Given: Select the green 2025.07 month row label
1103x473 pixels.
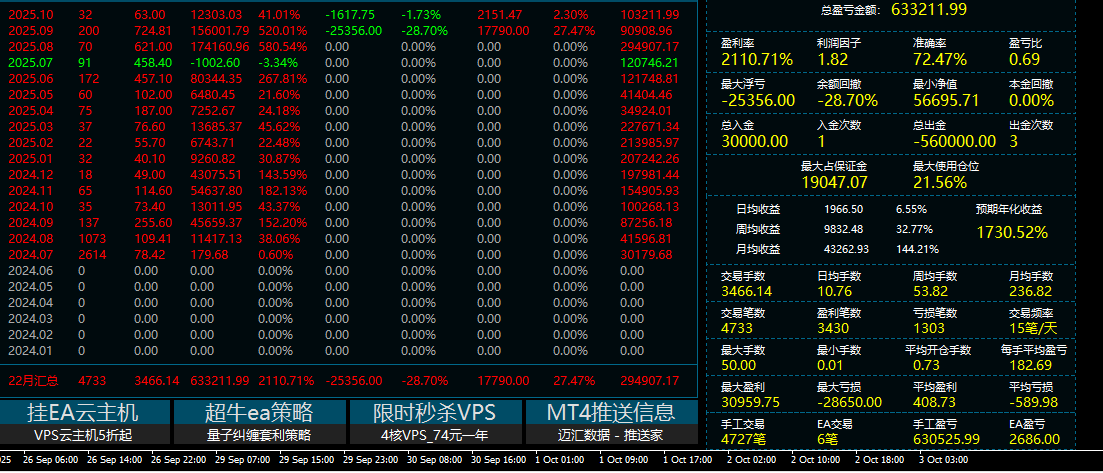Looking at the screenshot, I should (x=30, y=63).
